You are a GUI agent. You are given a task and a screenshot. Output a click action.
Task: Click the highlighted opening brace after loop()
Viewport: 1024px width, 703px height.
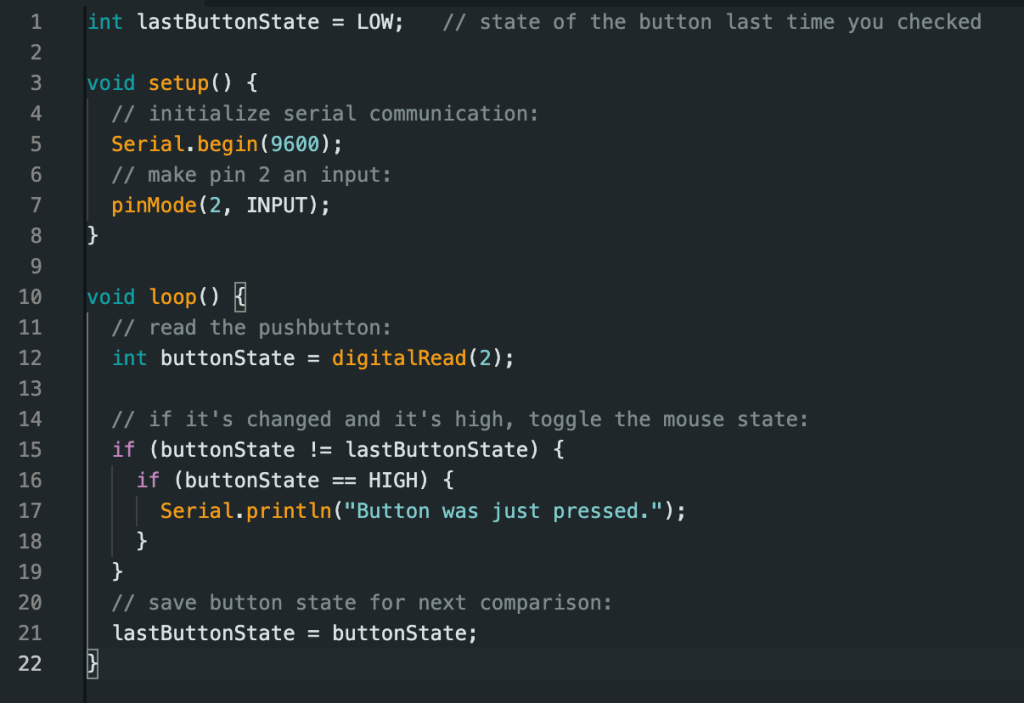(x=240, y=297)
